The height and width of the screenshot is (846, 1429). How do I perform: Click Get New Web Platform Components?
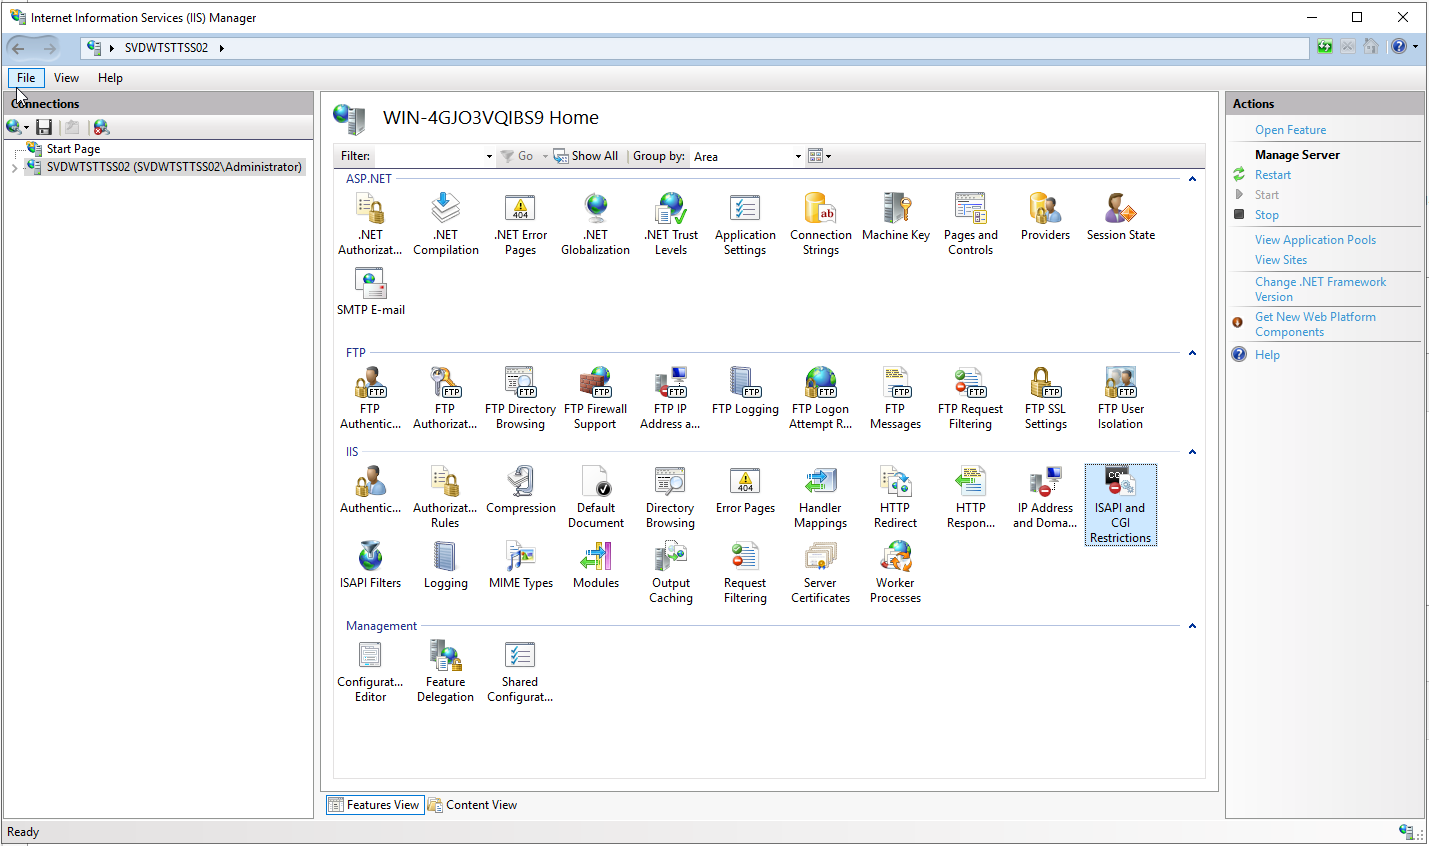coord(1315,324)
